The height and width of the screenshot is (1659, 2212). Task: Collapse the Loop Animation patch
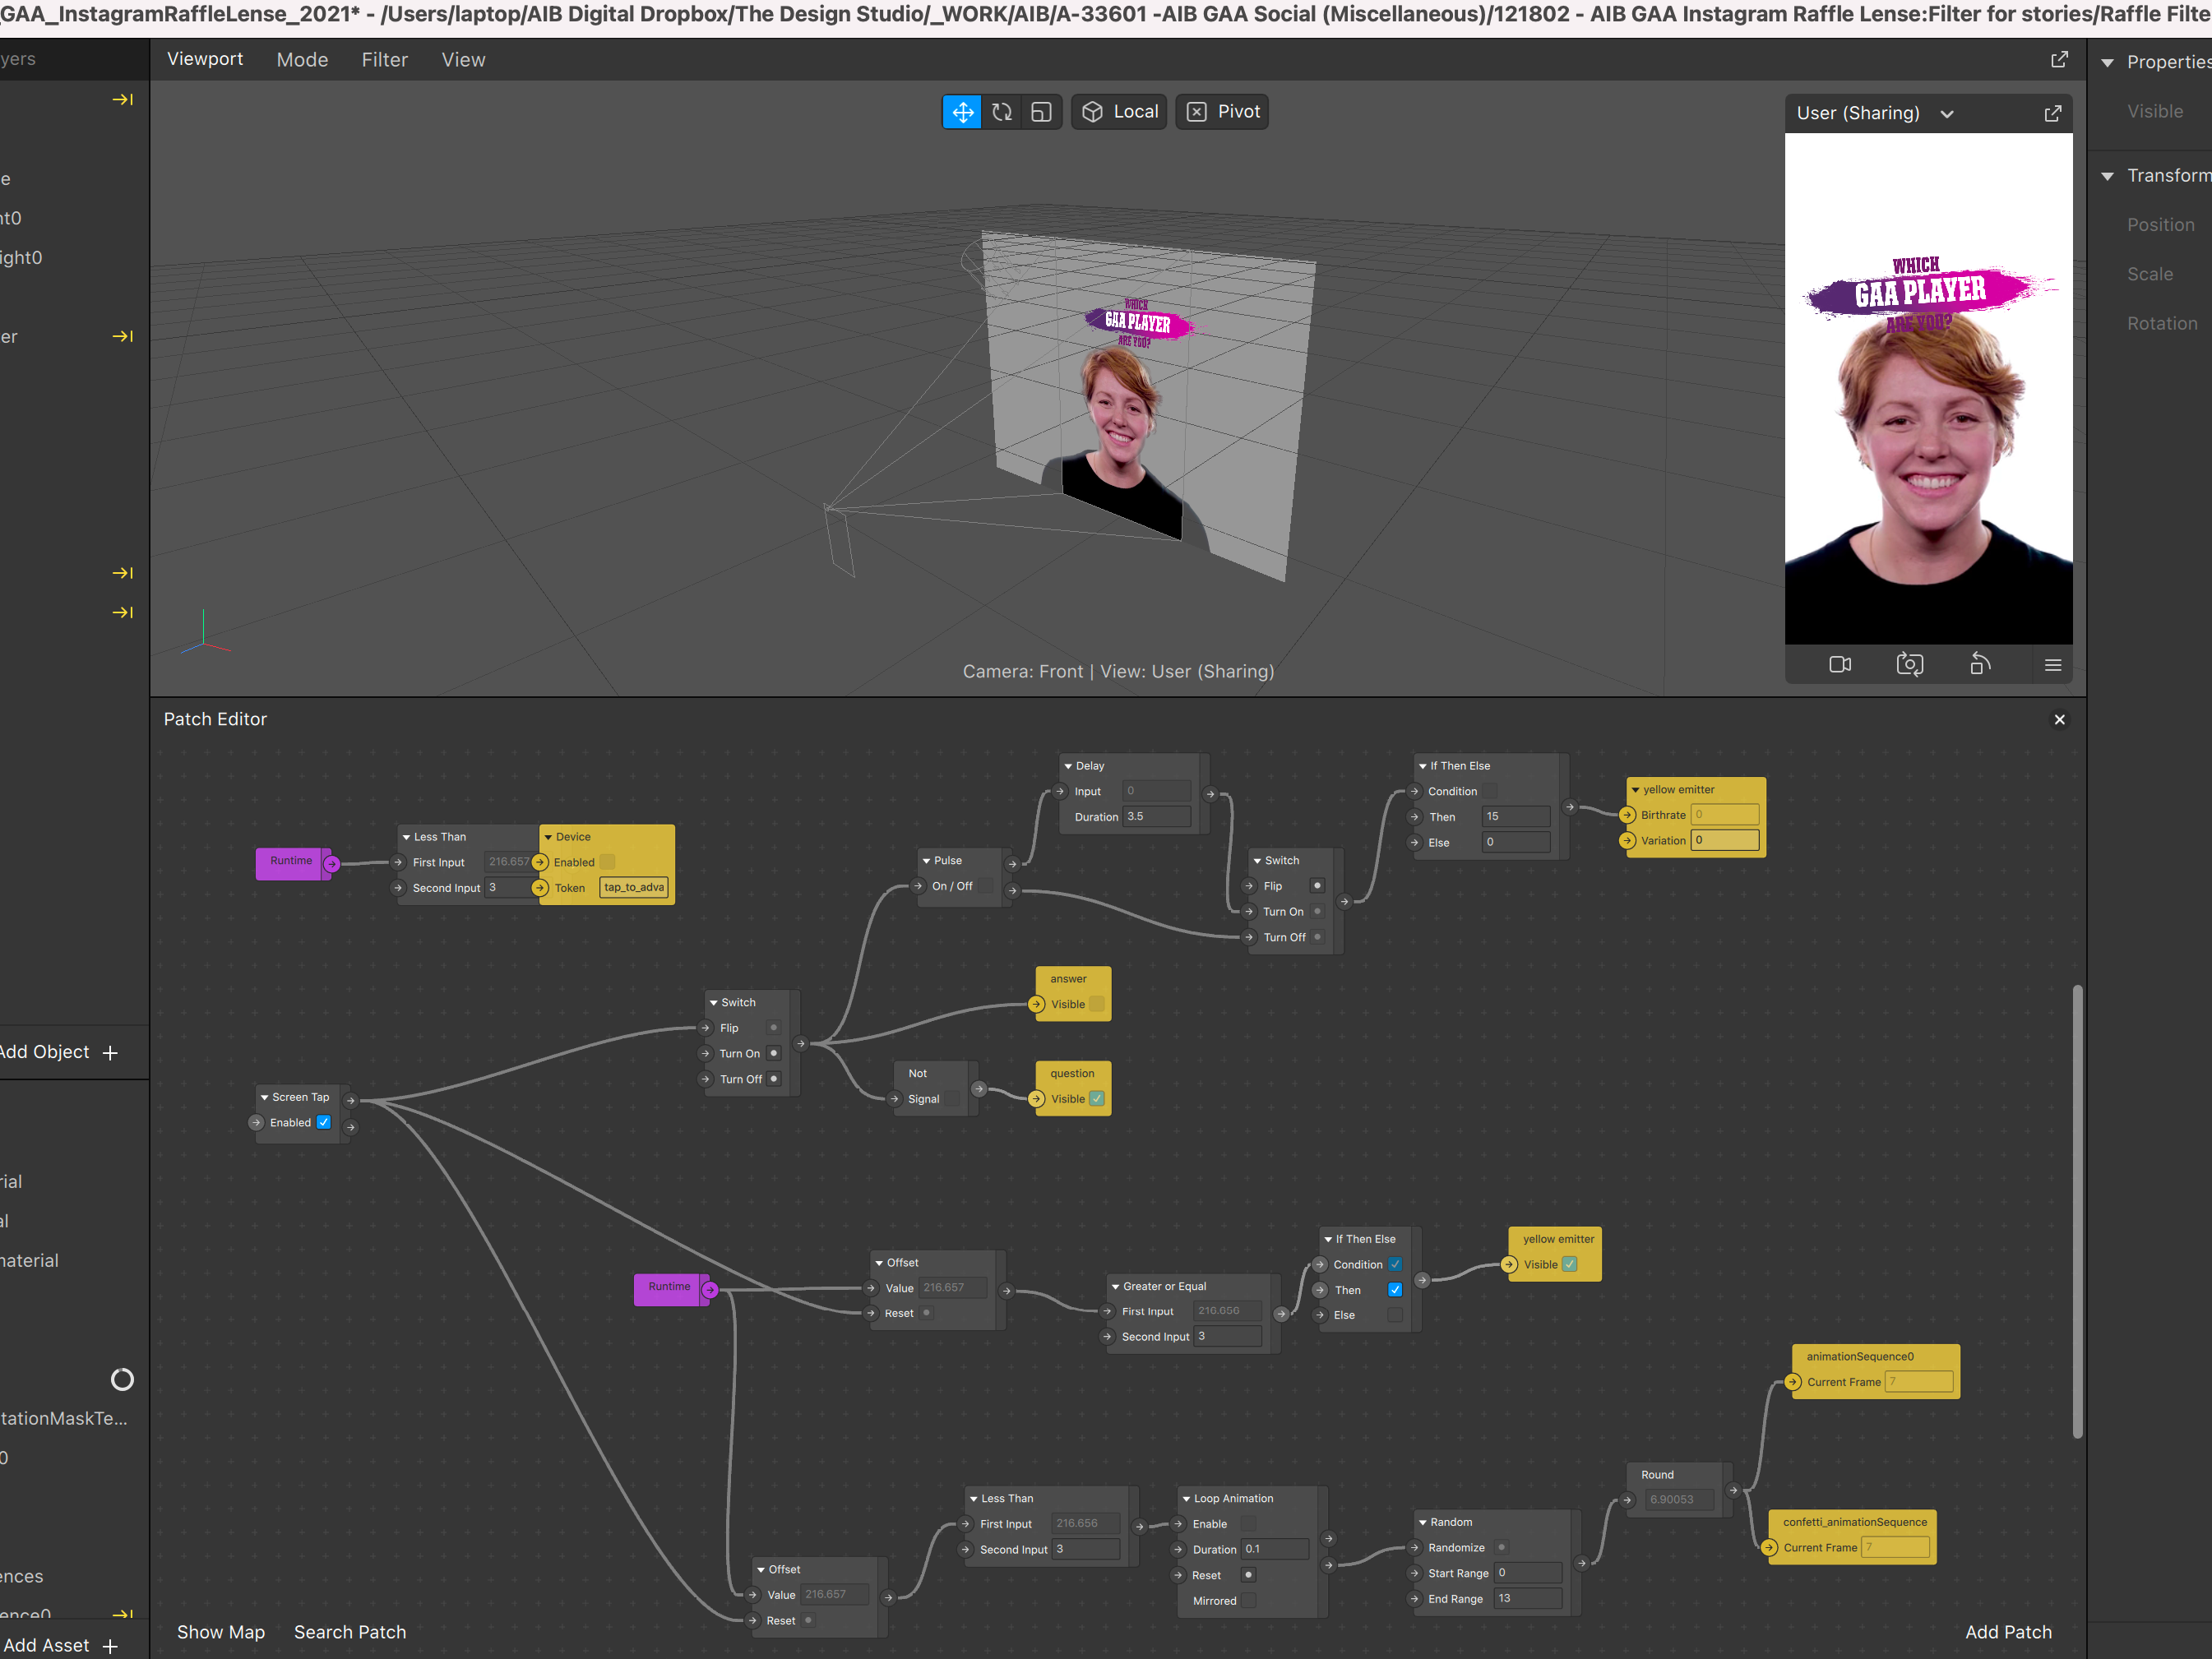(1186, 1499)
